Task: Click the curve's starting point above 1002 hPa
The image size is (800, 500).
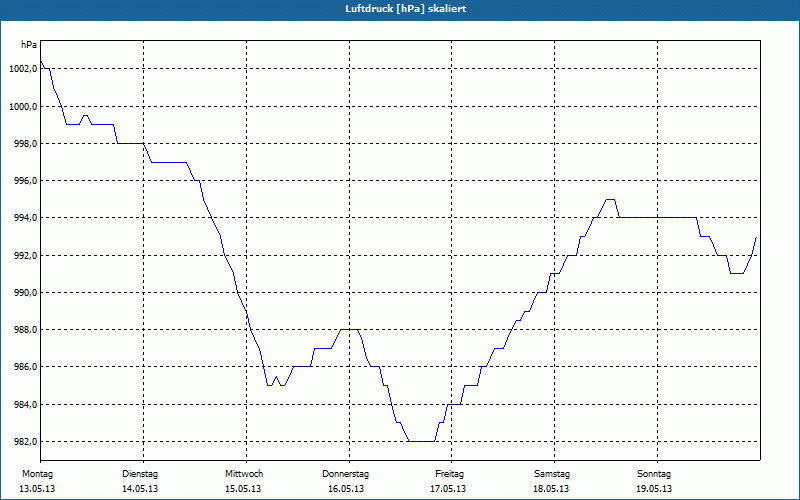Action: click(x=41, y=61)
